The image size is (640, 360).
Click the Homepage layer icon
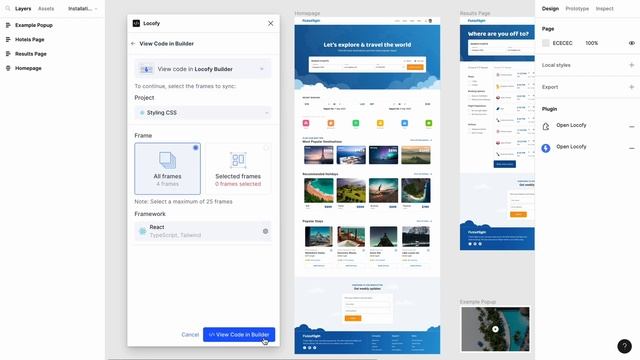(8, 68)
